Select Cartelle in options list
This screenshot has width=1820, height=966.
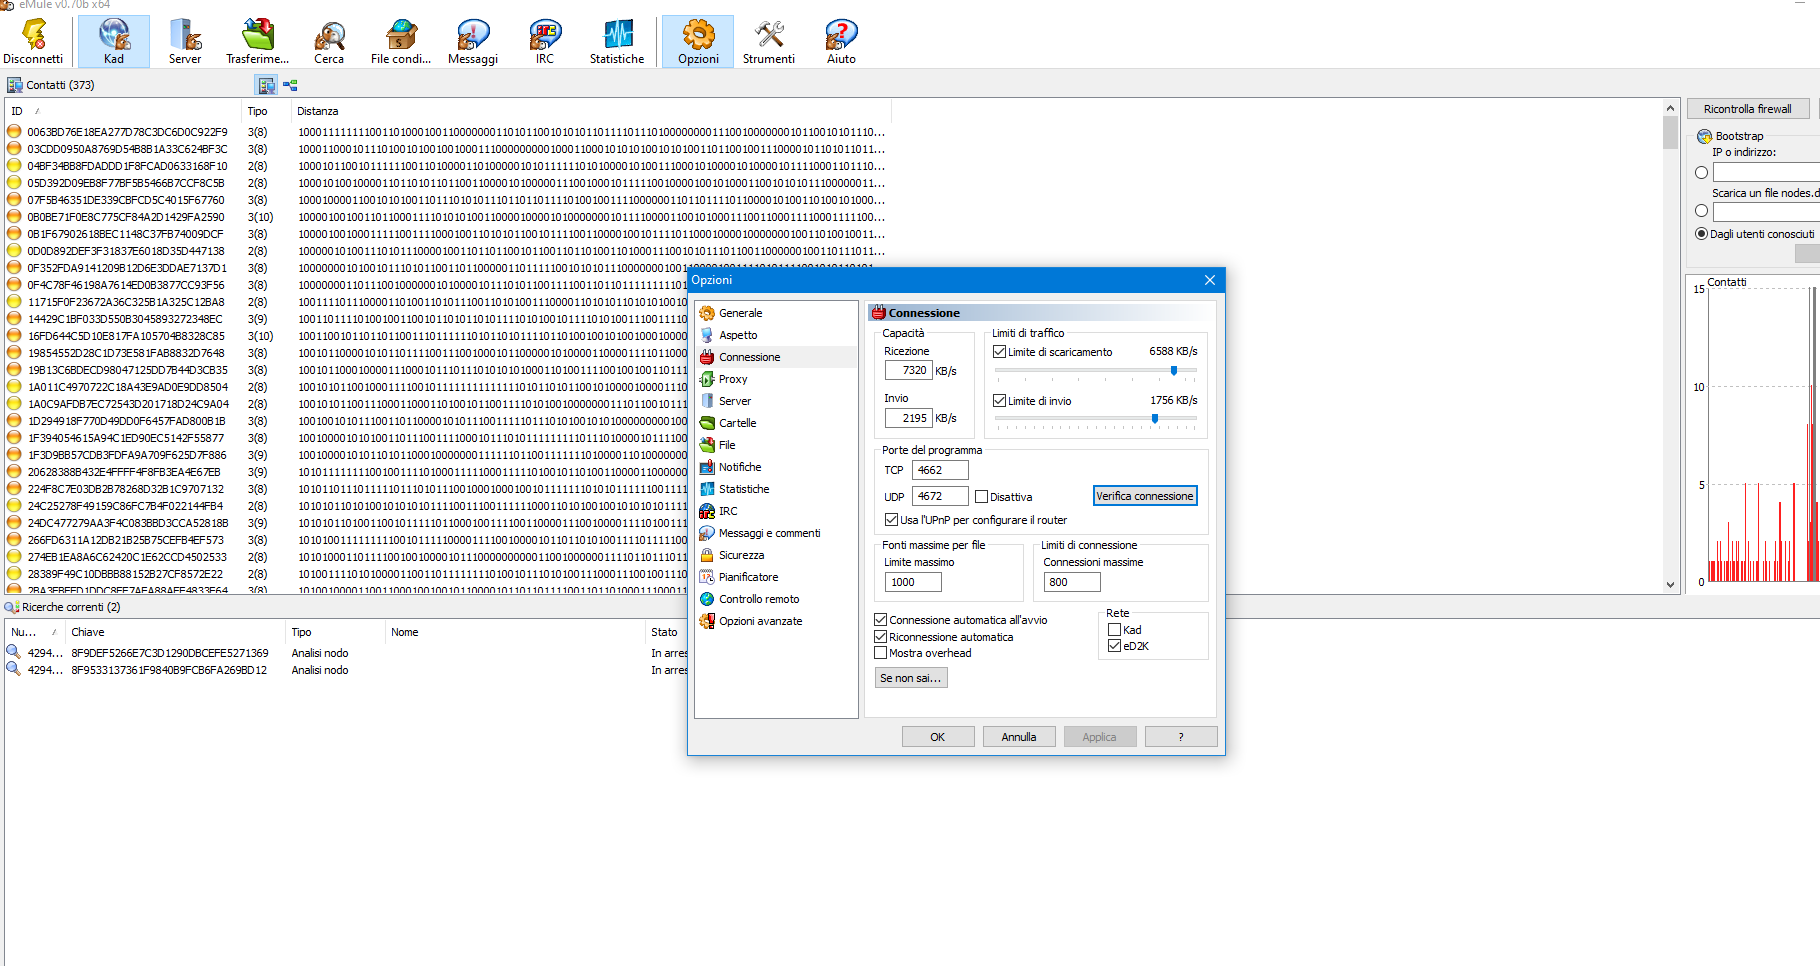(737, 423)
